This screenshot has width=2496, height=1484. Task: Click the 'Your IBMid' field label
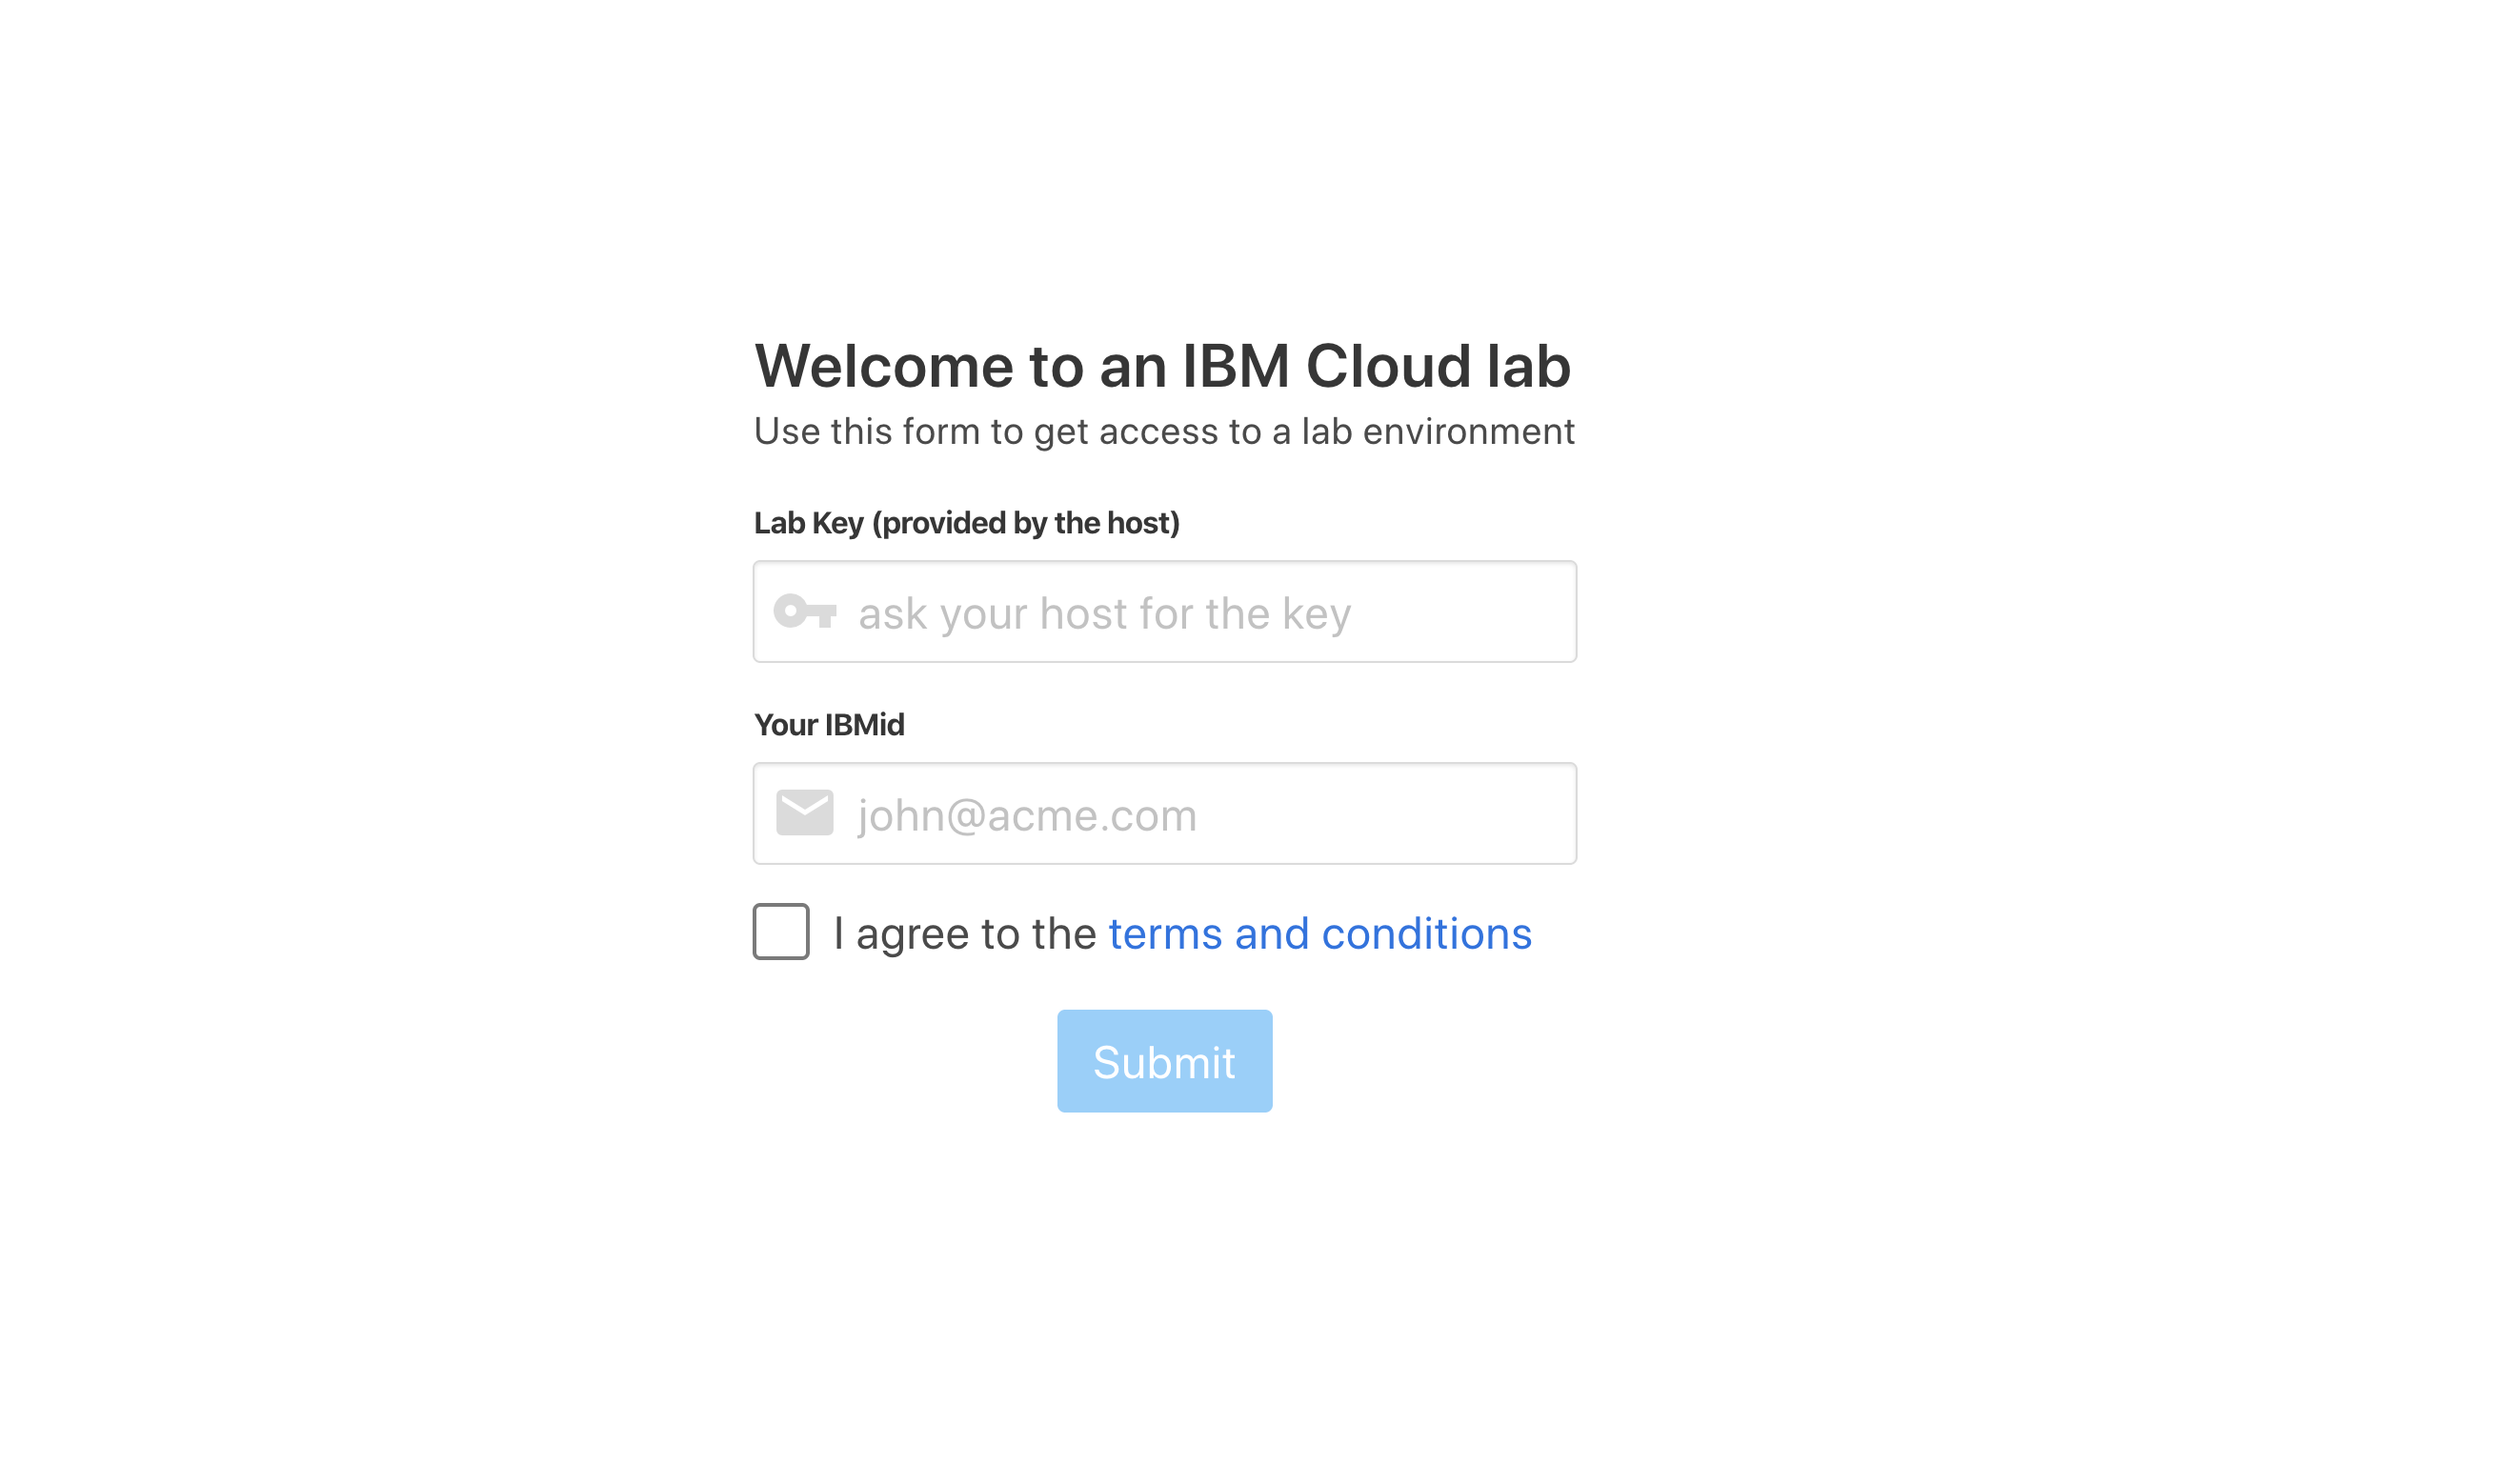pos(829,725)
